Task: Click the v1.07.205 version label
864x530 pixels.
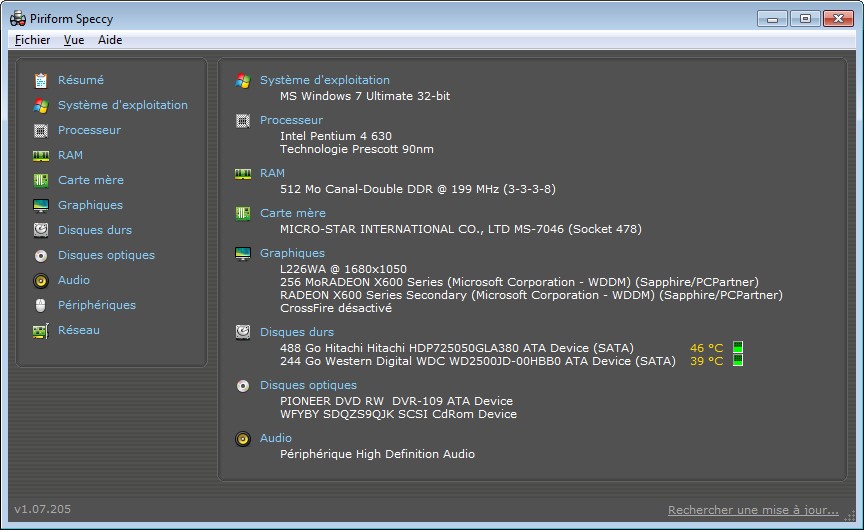Action: (x=42, y=509)
